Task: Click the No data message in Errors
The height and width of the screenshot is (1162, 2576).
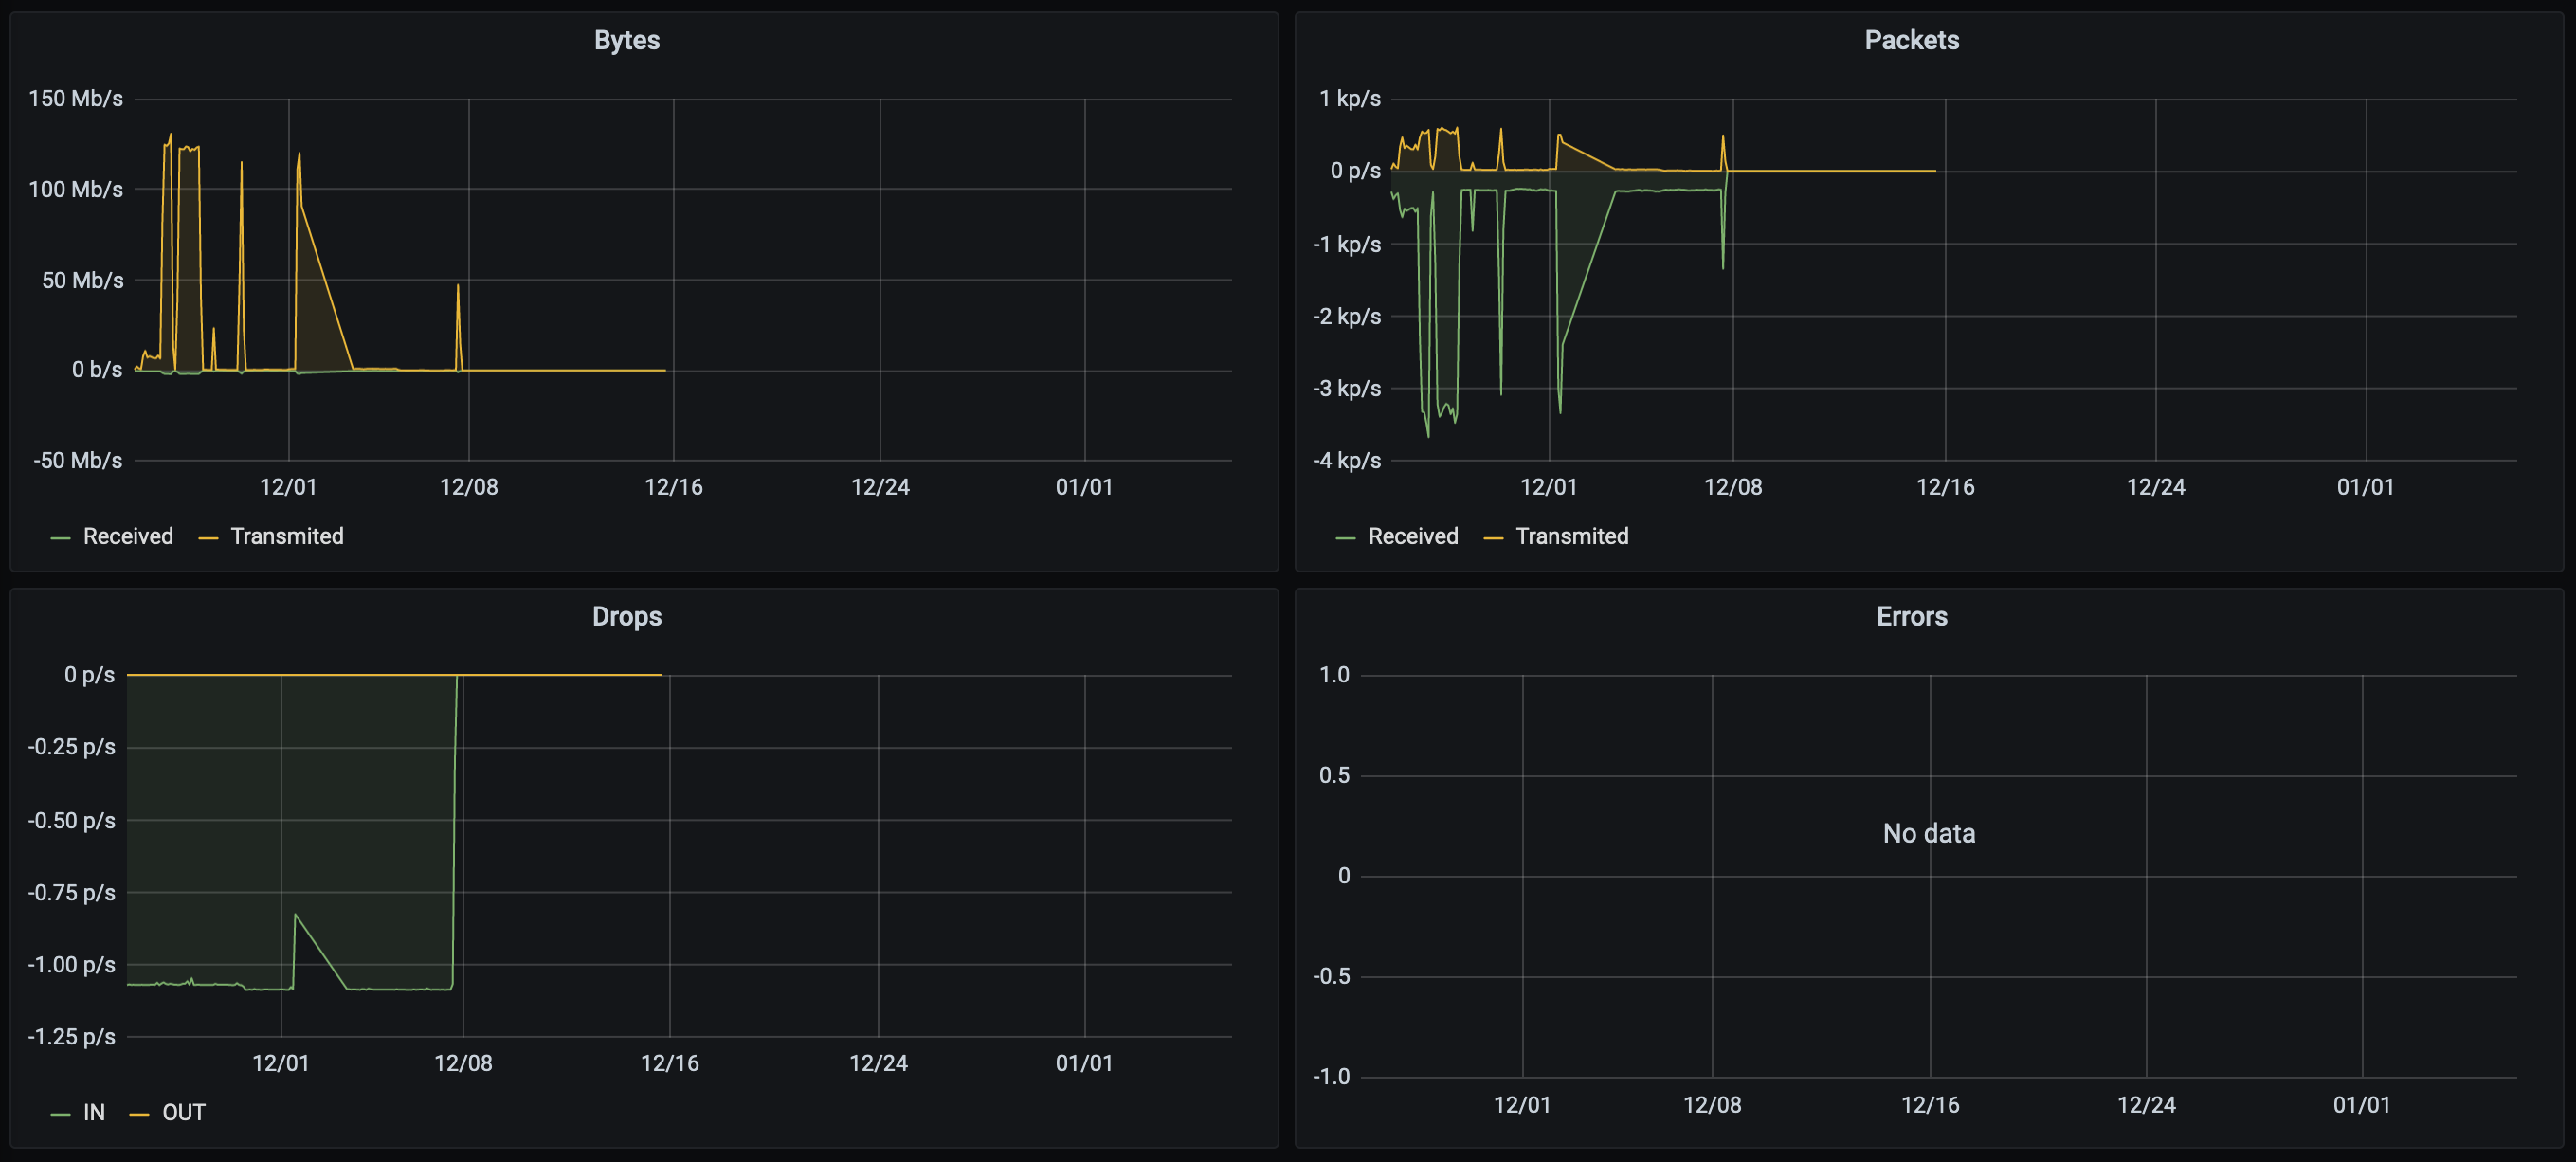Action: click(x=1928, y=833)
